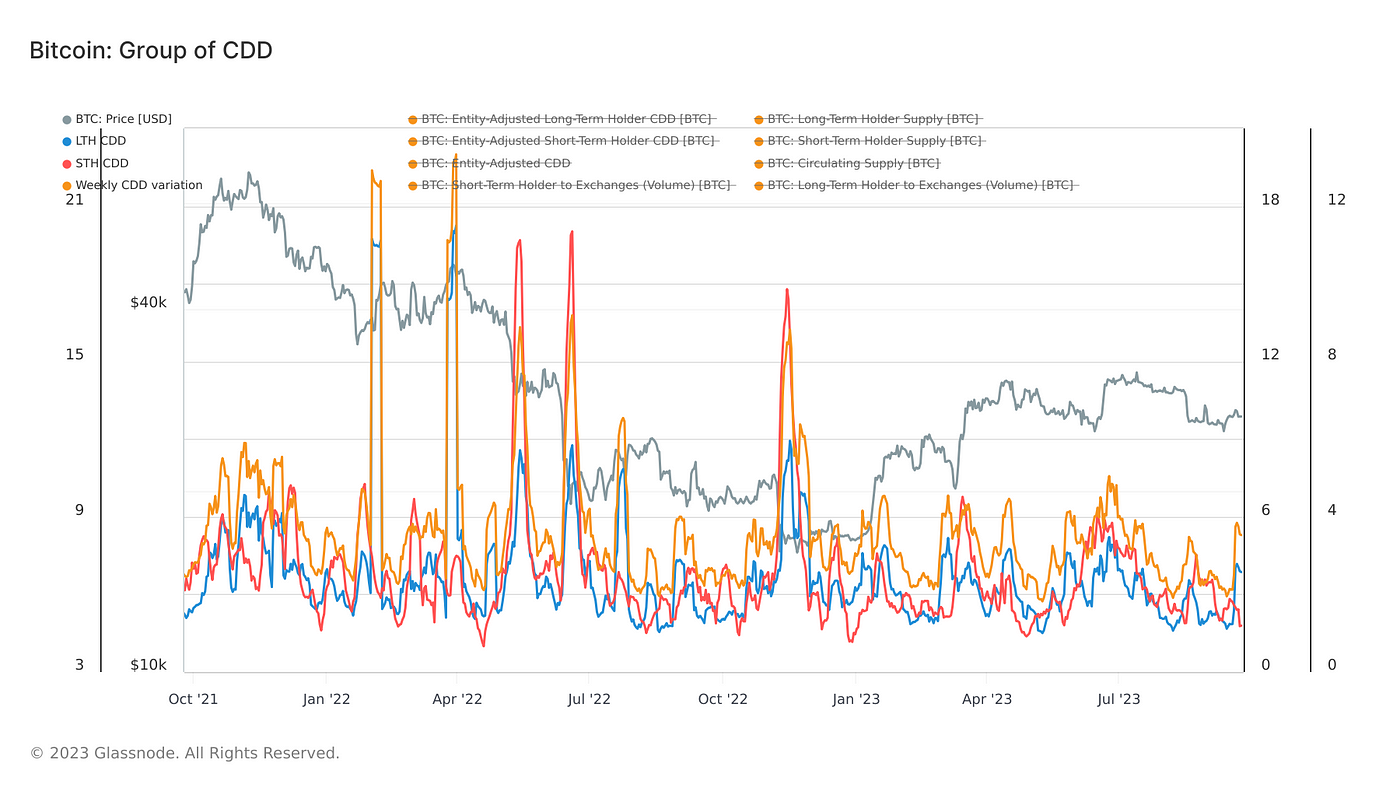Show BTC: Long-Term Holder Supply series
This screenshot has width=1400, height=788.
click(x=867, y=119)
